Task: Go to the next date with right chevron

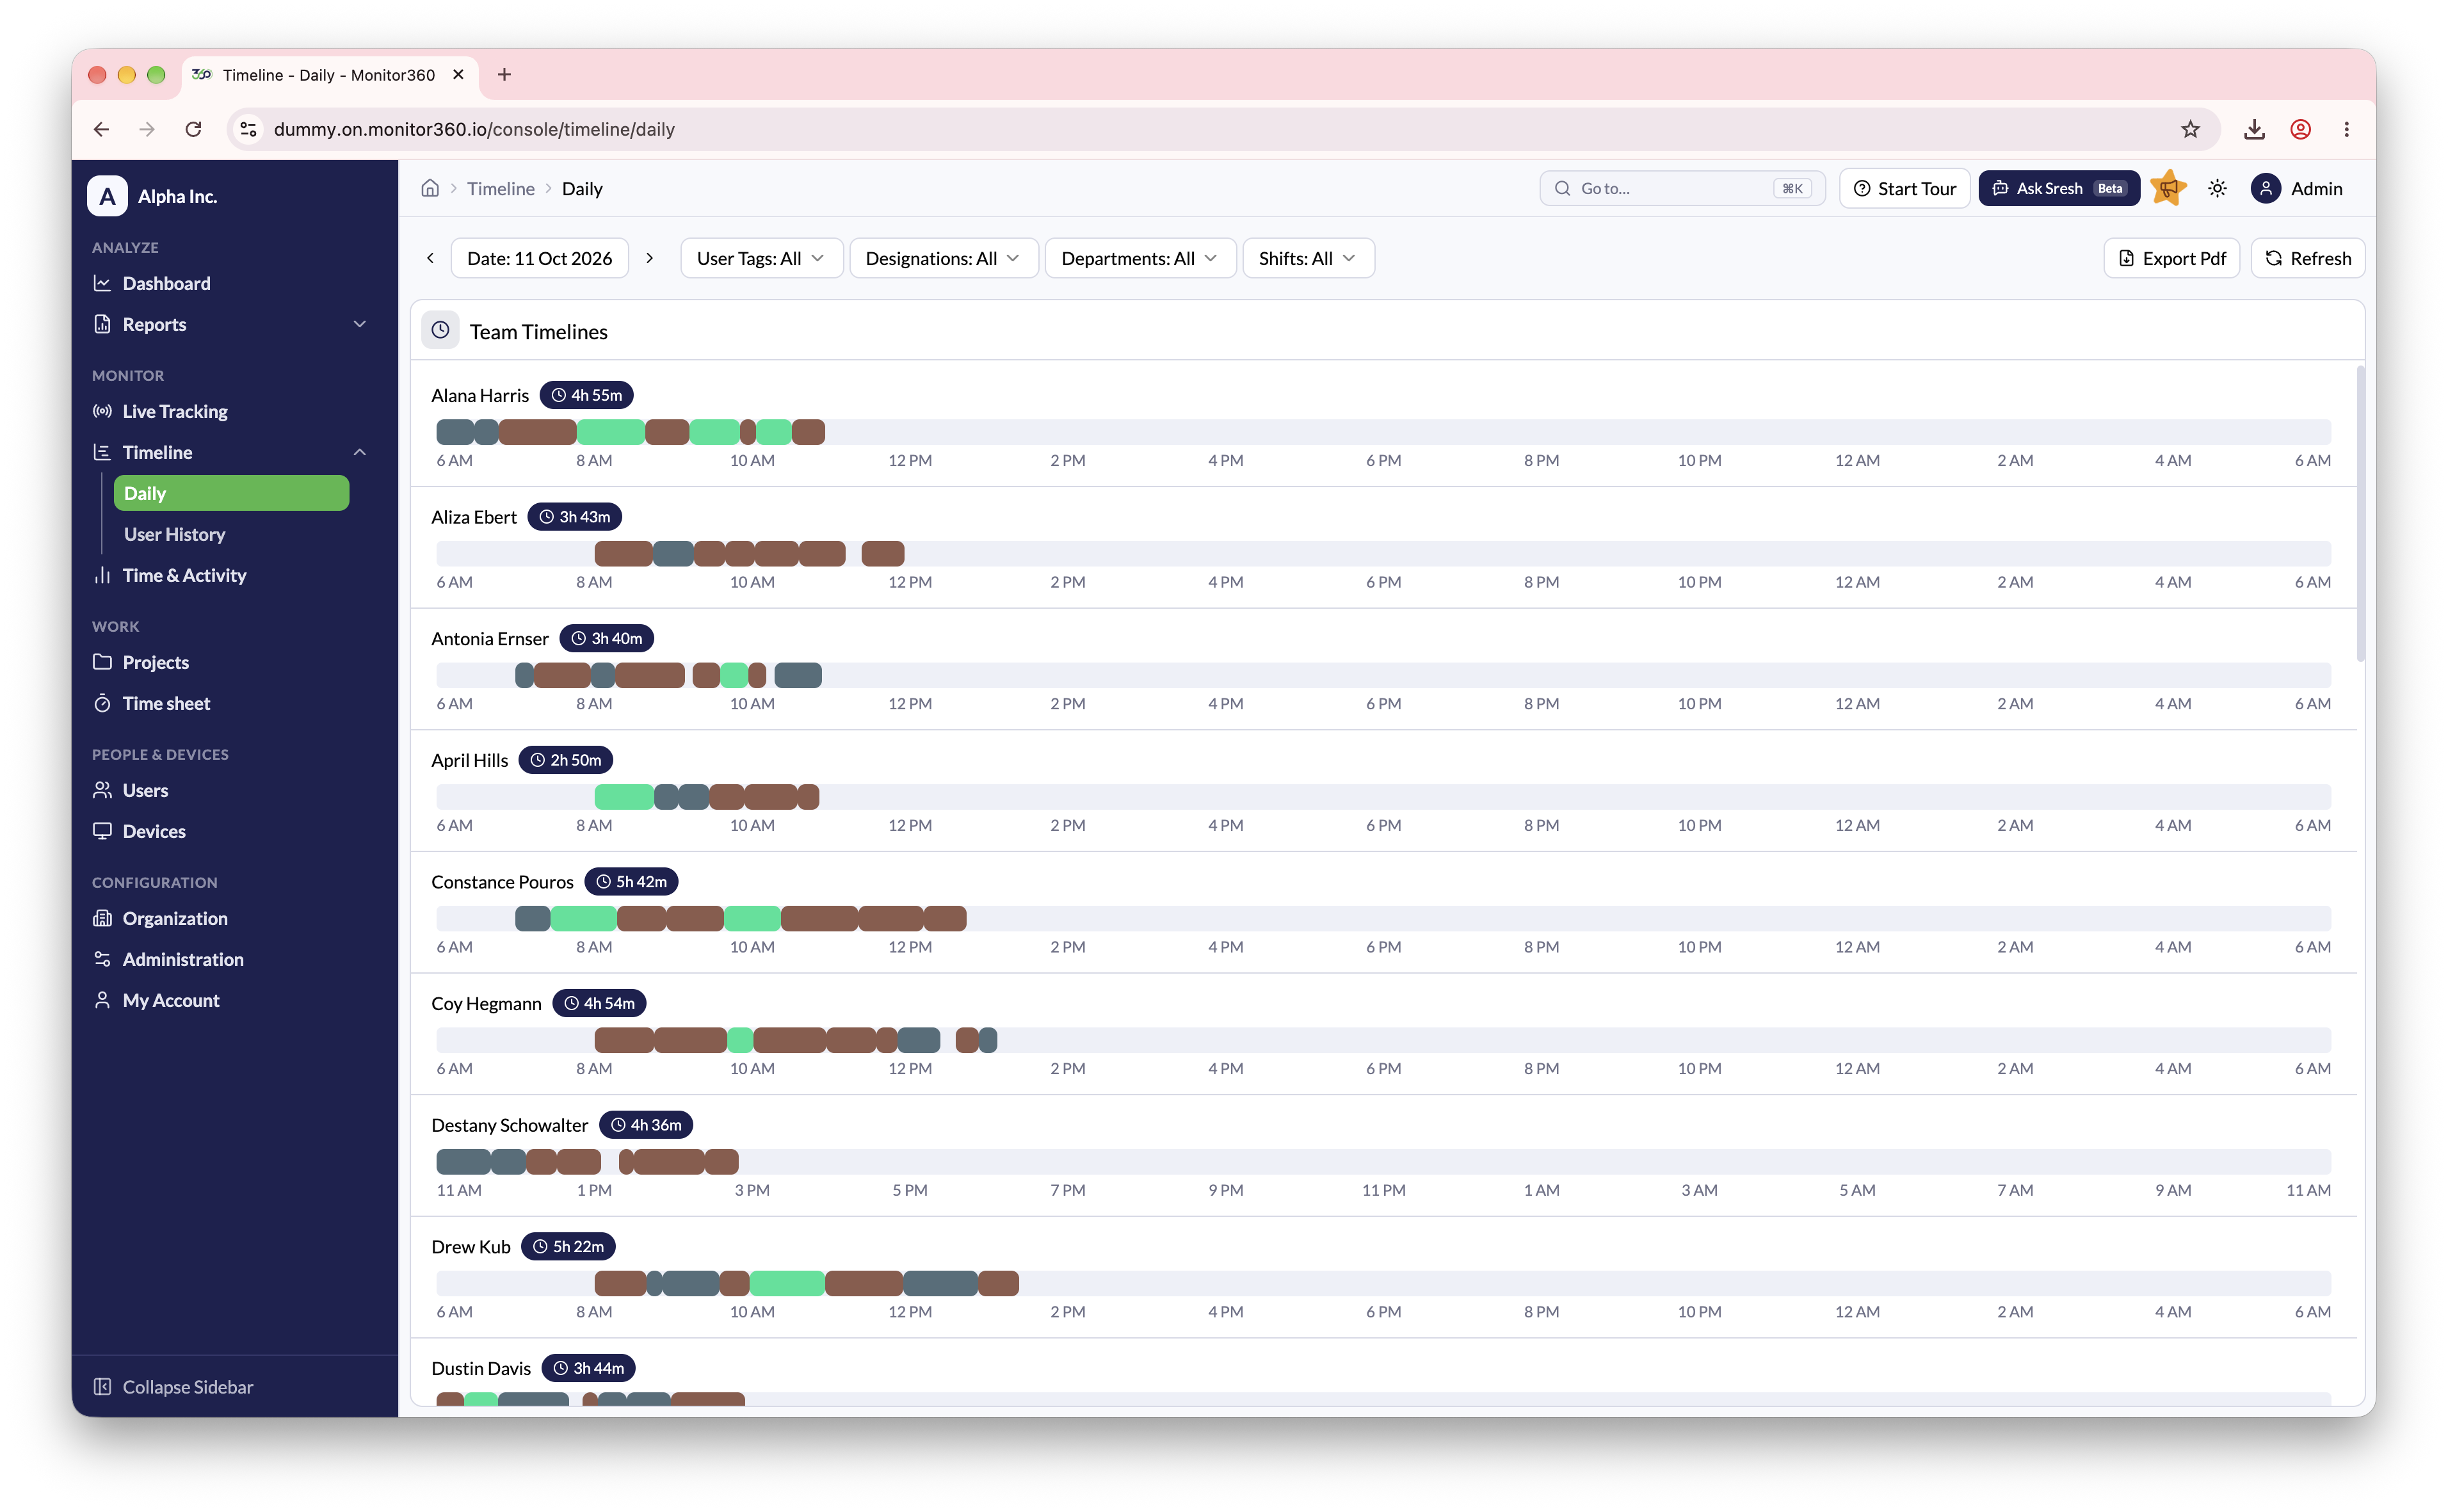Action: 650,258
